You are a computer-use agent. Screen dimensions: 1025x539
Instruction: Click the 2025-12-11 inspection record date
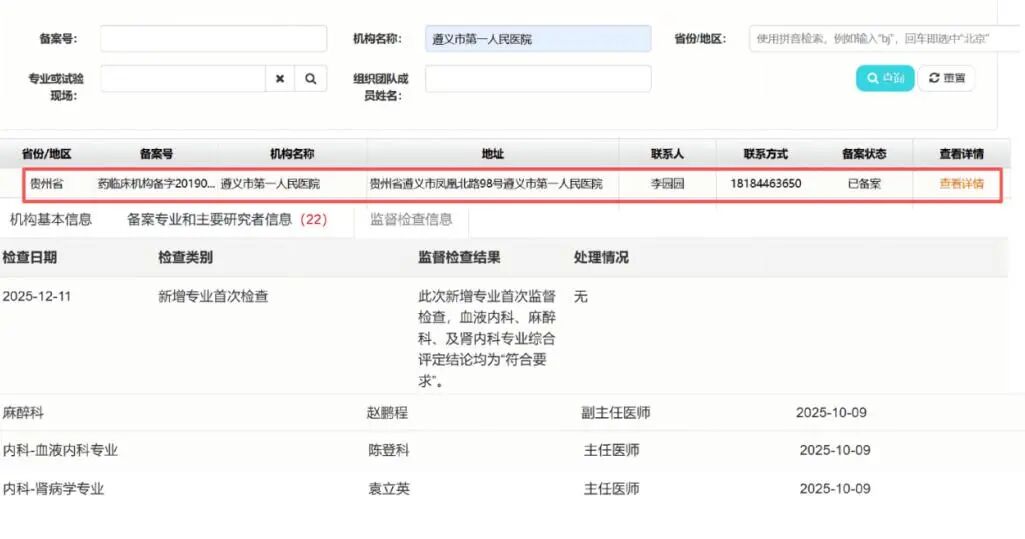pyautogui.click(x=37, y=297)
